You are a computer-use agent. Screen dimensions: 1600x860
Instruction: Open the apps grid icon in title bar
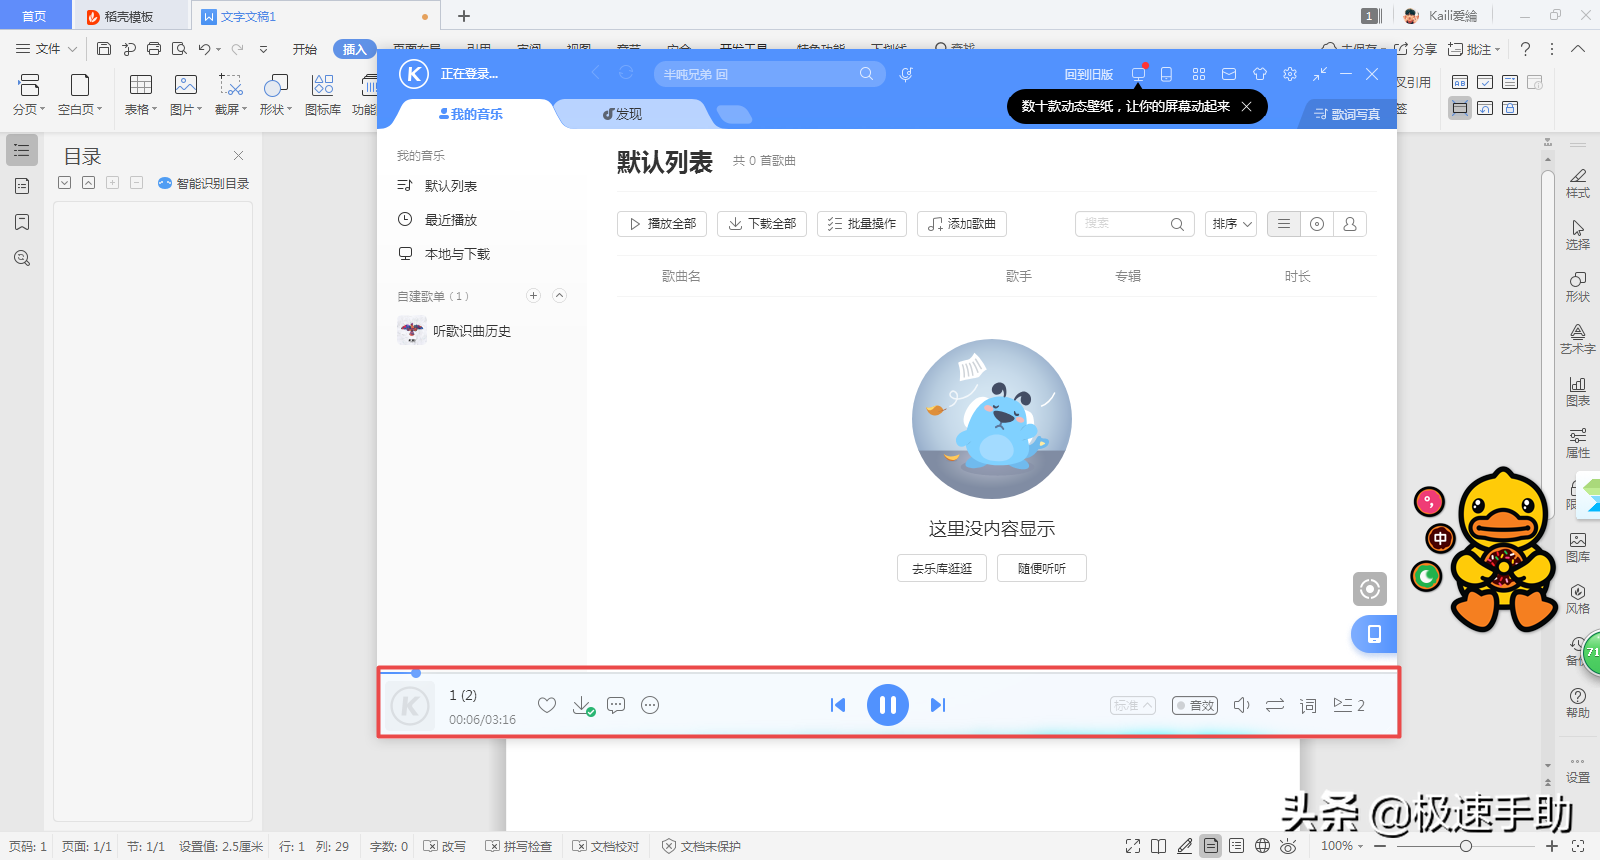1199,74
